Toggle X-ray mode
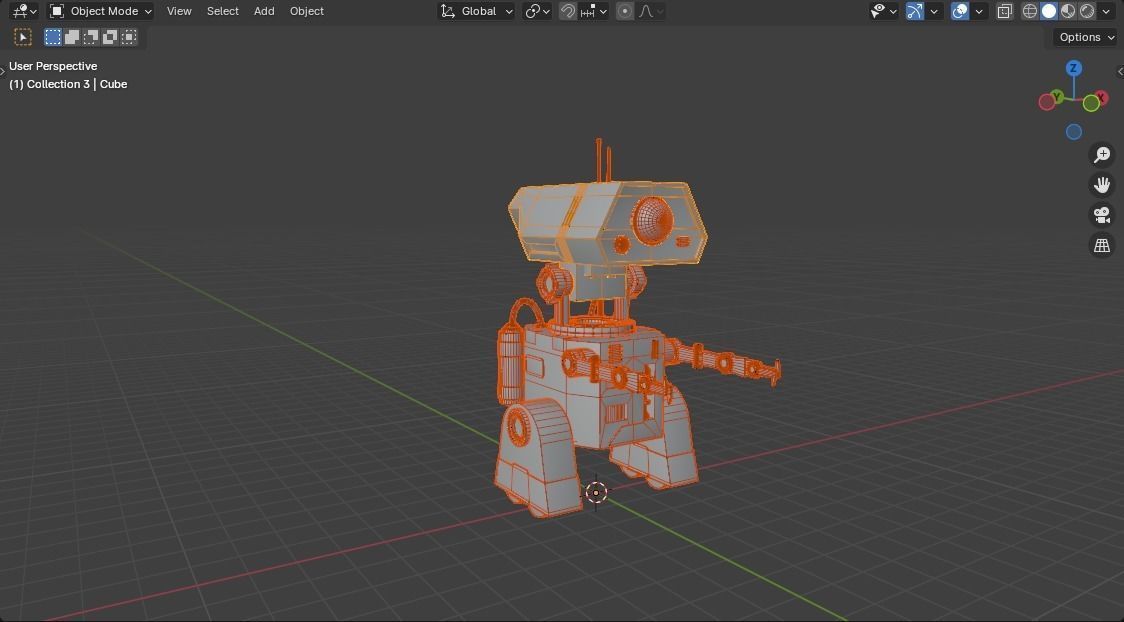Viewport: 1124px width, 622px height. tap(1005, 11)
